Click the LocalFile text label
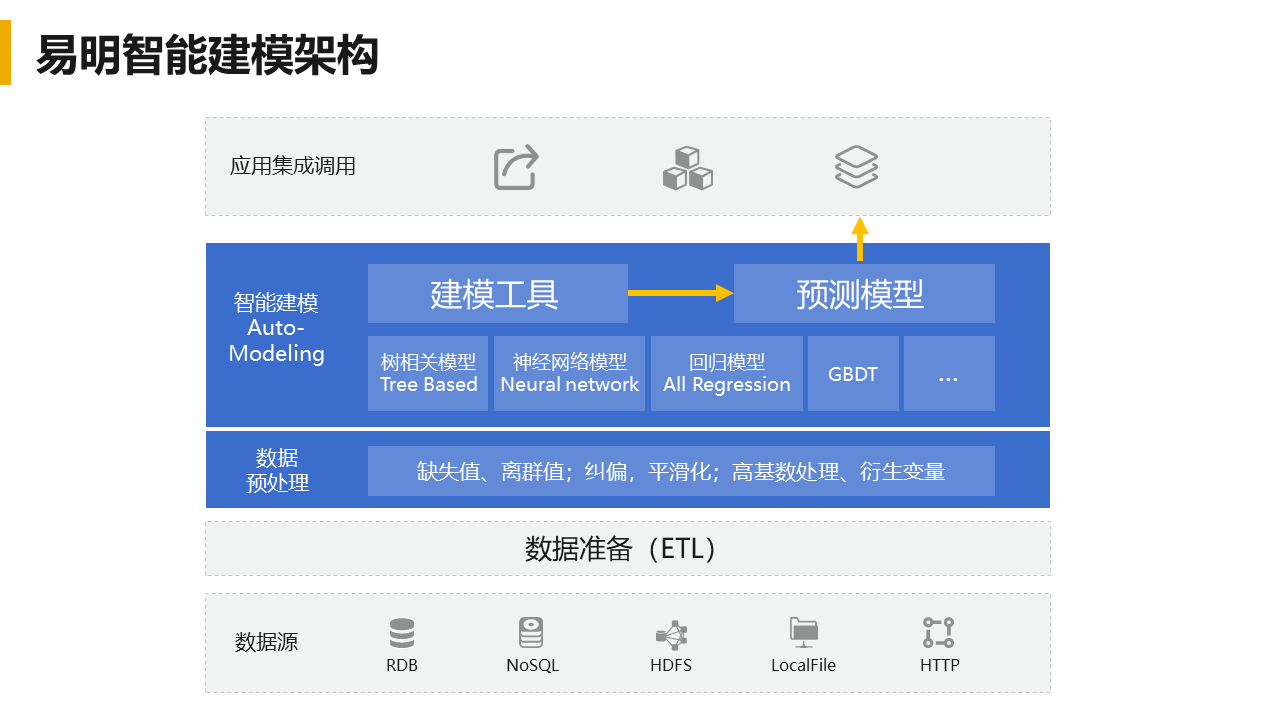This screenshot has width=1280, height=720. coord(803,665)
